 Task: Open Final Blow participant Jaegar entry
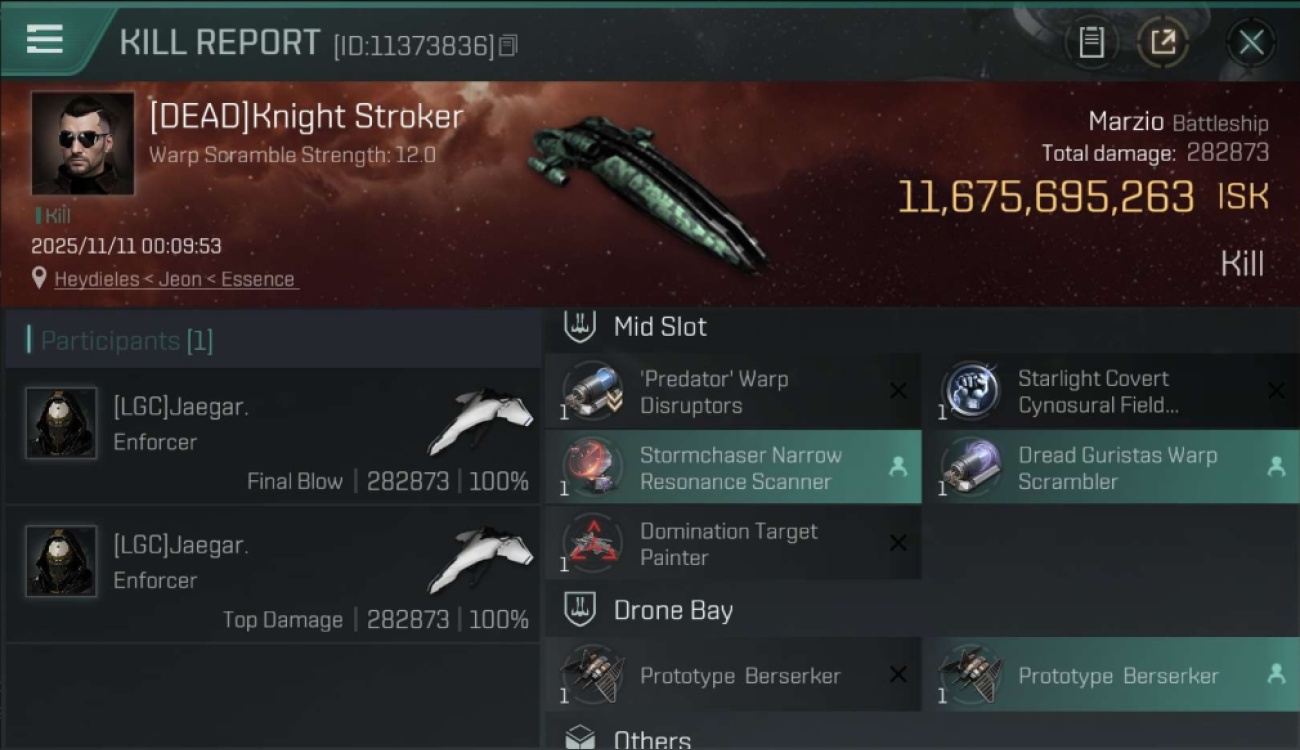pos(273,436)
